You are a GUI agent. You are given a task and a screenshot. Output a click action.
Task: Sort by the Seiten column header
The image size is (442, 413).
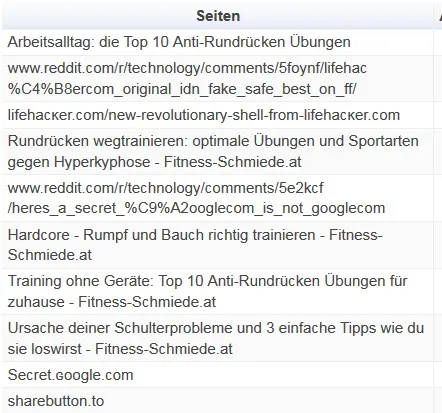[218, 16]
